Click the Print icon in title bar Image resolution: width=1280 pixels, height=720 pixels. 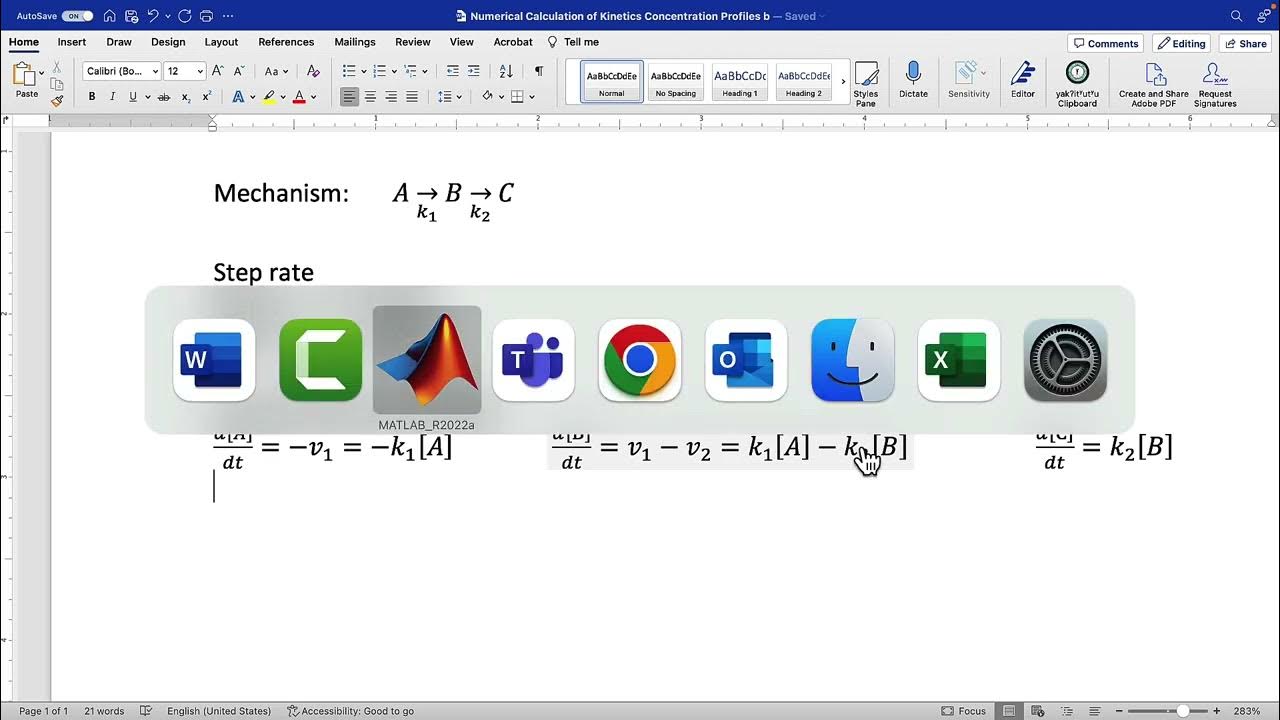[206, 16]
